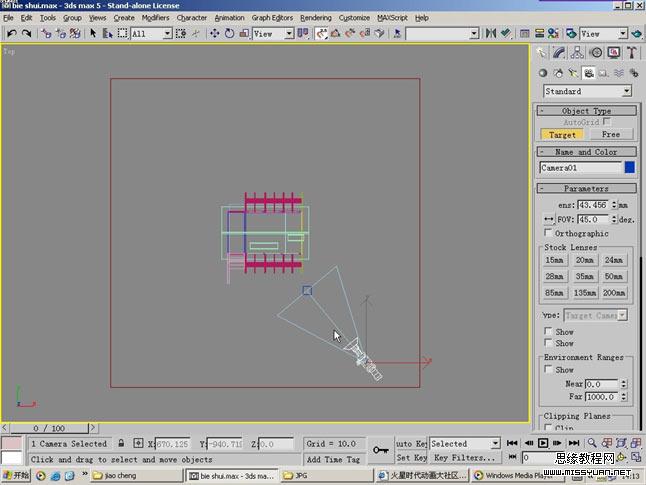Open the Motion command panel tab

595,52
